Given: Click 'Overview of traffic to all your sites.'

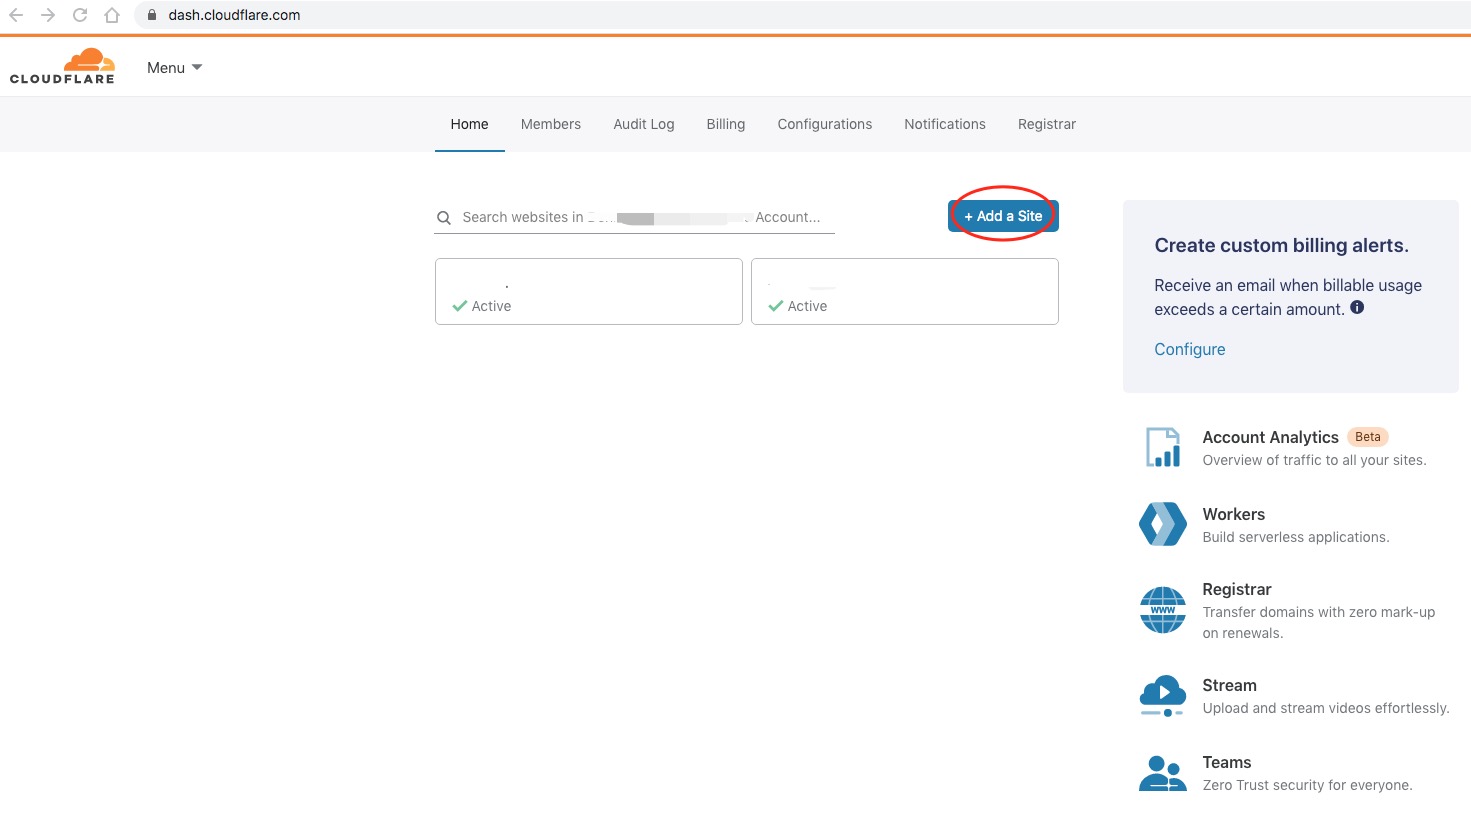Looking at the screenshot, I should click(1314, 460).
